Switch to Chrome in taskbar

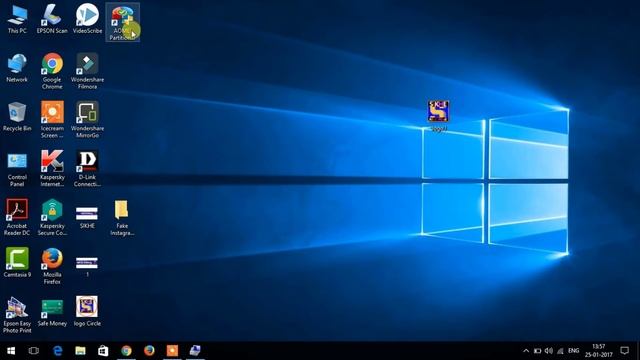tap(126, 351)
